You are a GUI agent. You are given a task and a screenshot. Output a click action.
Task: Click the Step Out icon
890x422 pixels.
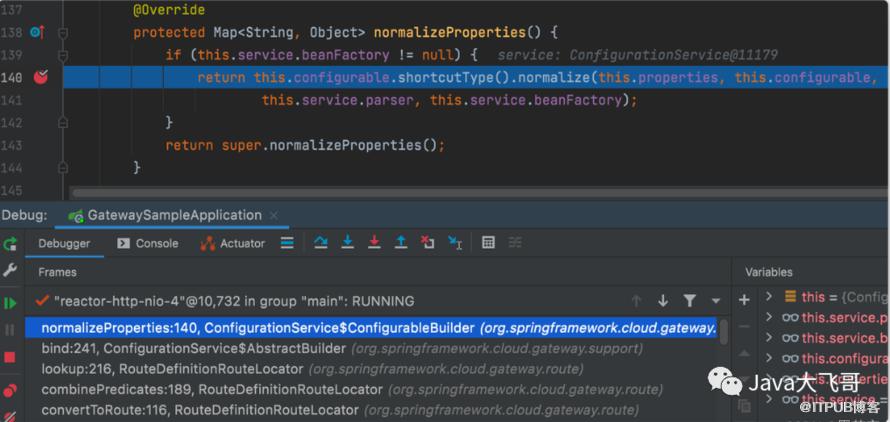click(401, 243)
